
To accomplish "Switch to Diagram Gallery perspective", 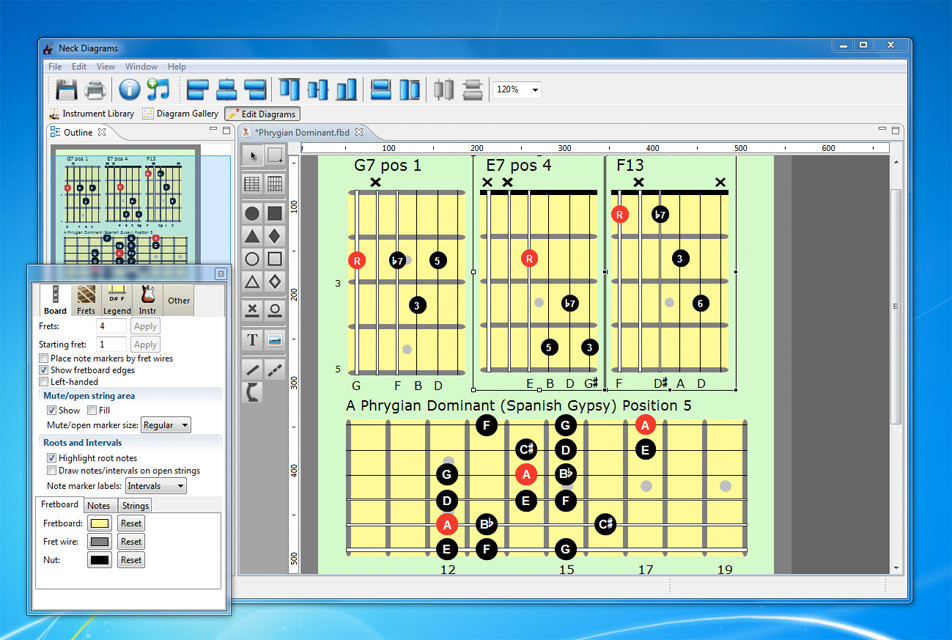I will [180, 114].
